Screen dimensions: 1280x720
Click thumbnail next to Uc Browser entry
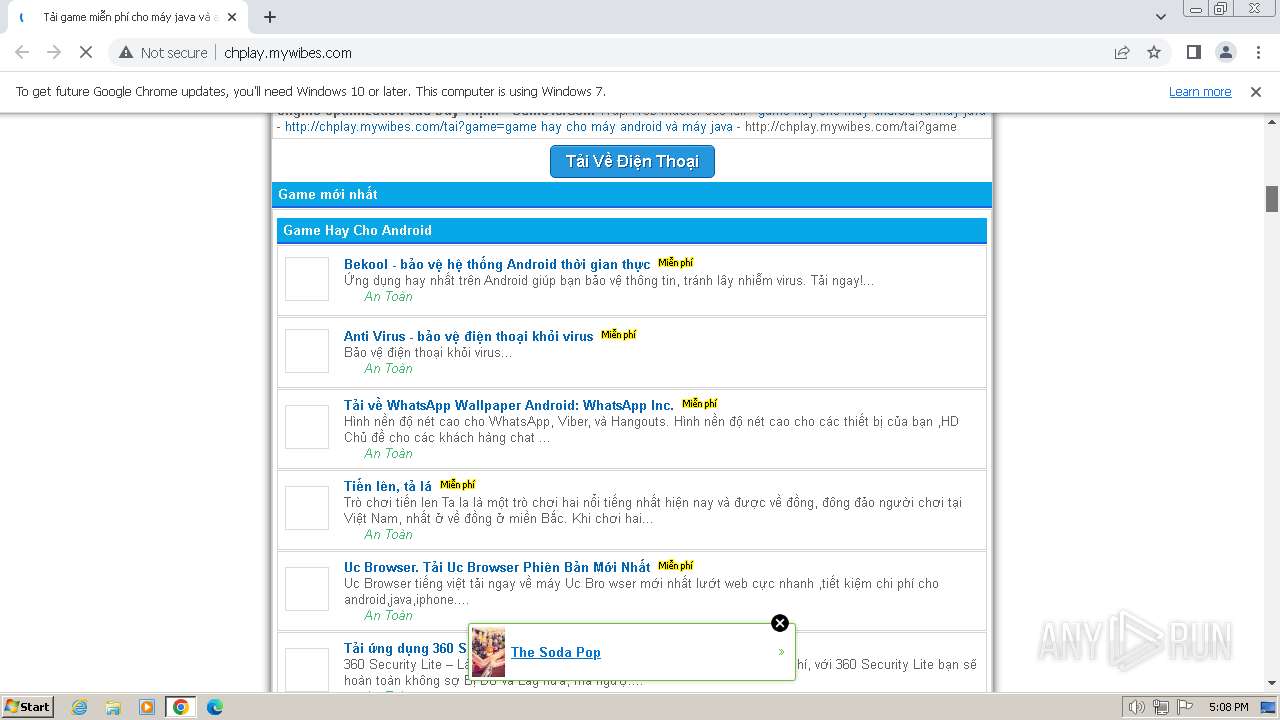[307, 589]
